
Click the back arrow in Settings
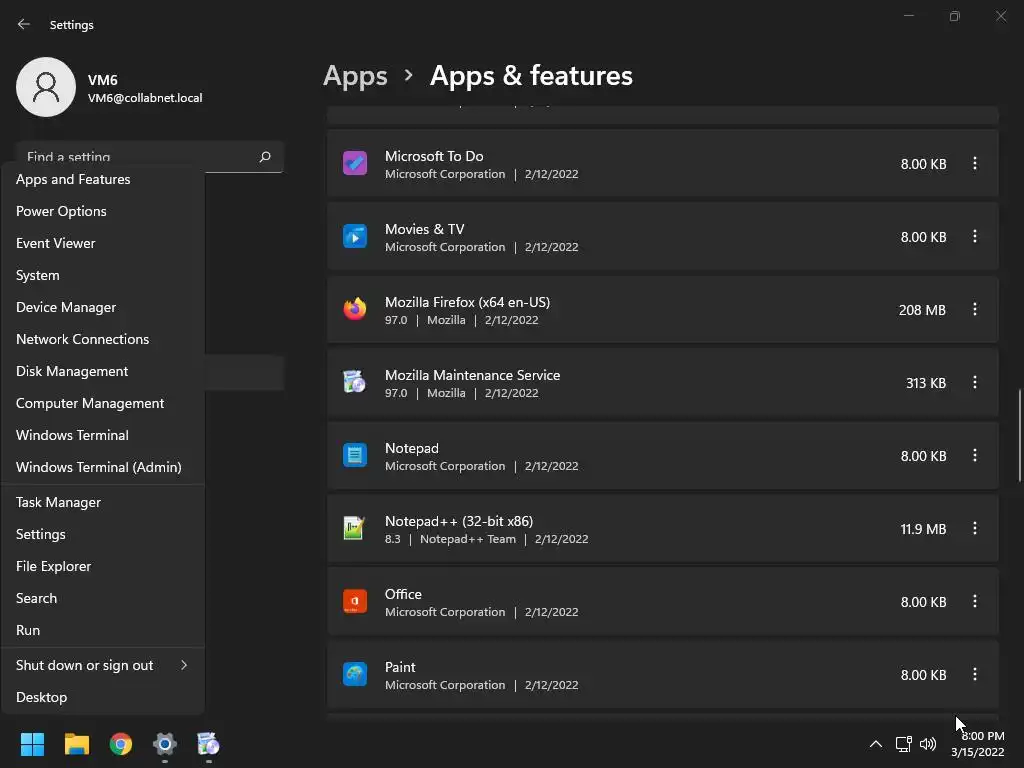(24, 25)
